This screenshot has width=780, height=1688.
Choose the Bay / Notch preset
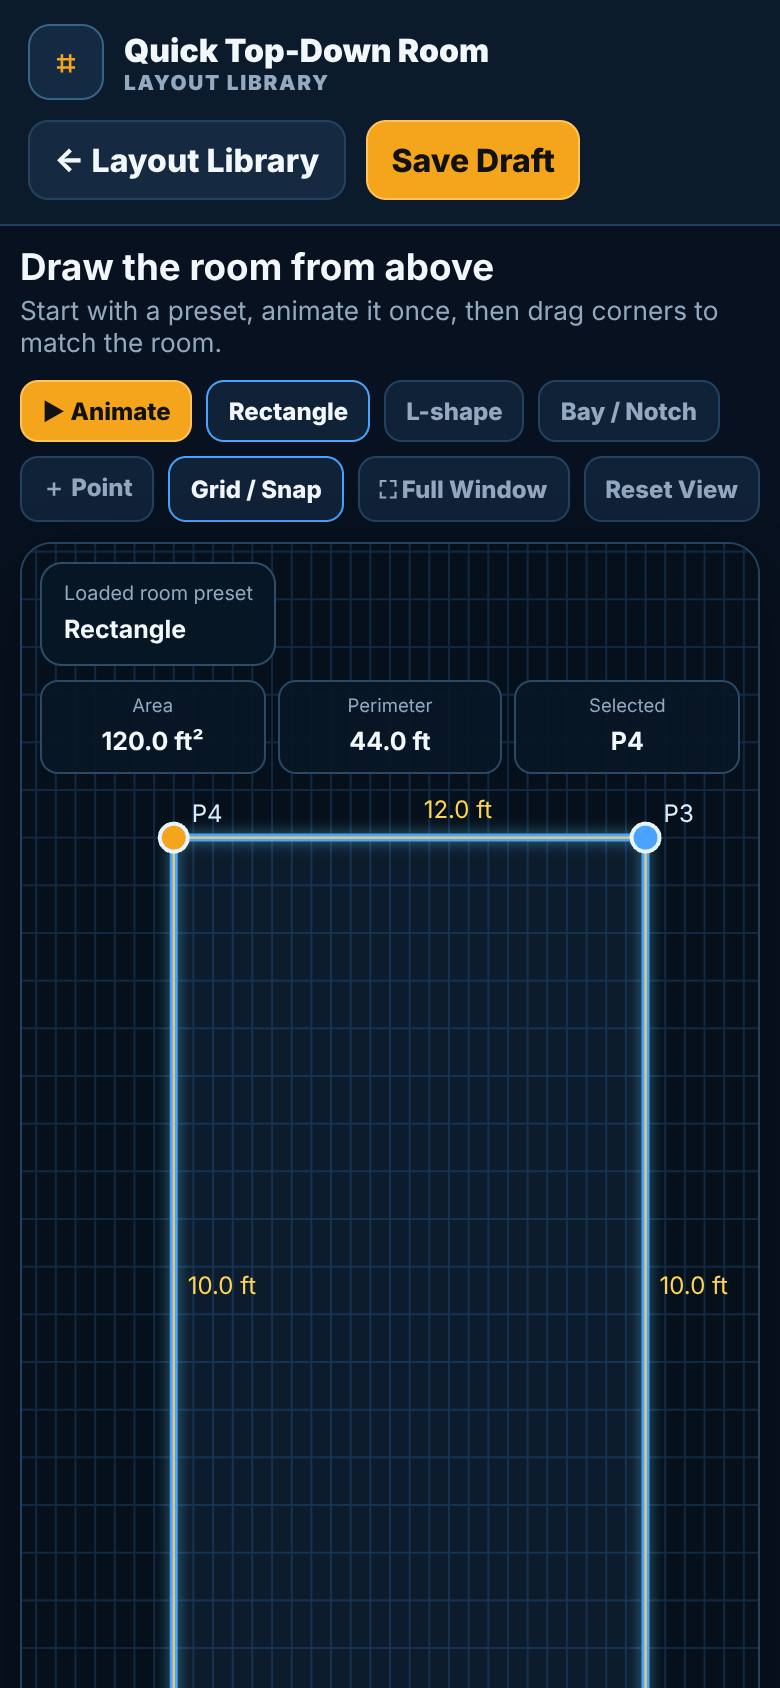[629, 411]
